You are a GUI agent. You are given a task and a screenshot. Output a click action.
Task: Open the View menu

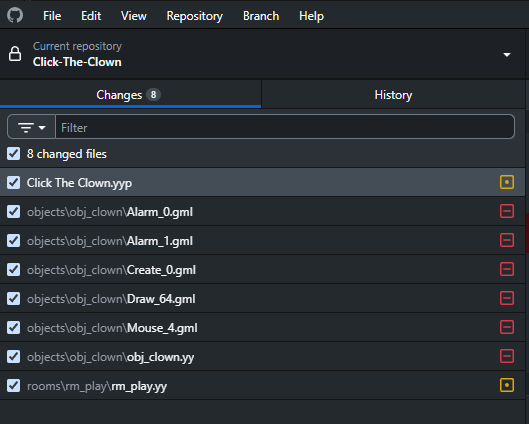click(134, 16)
